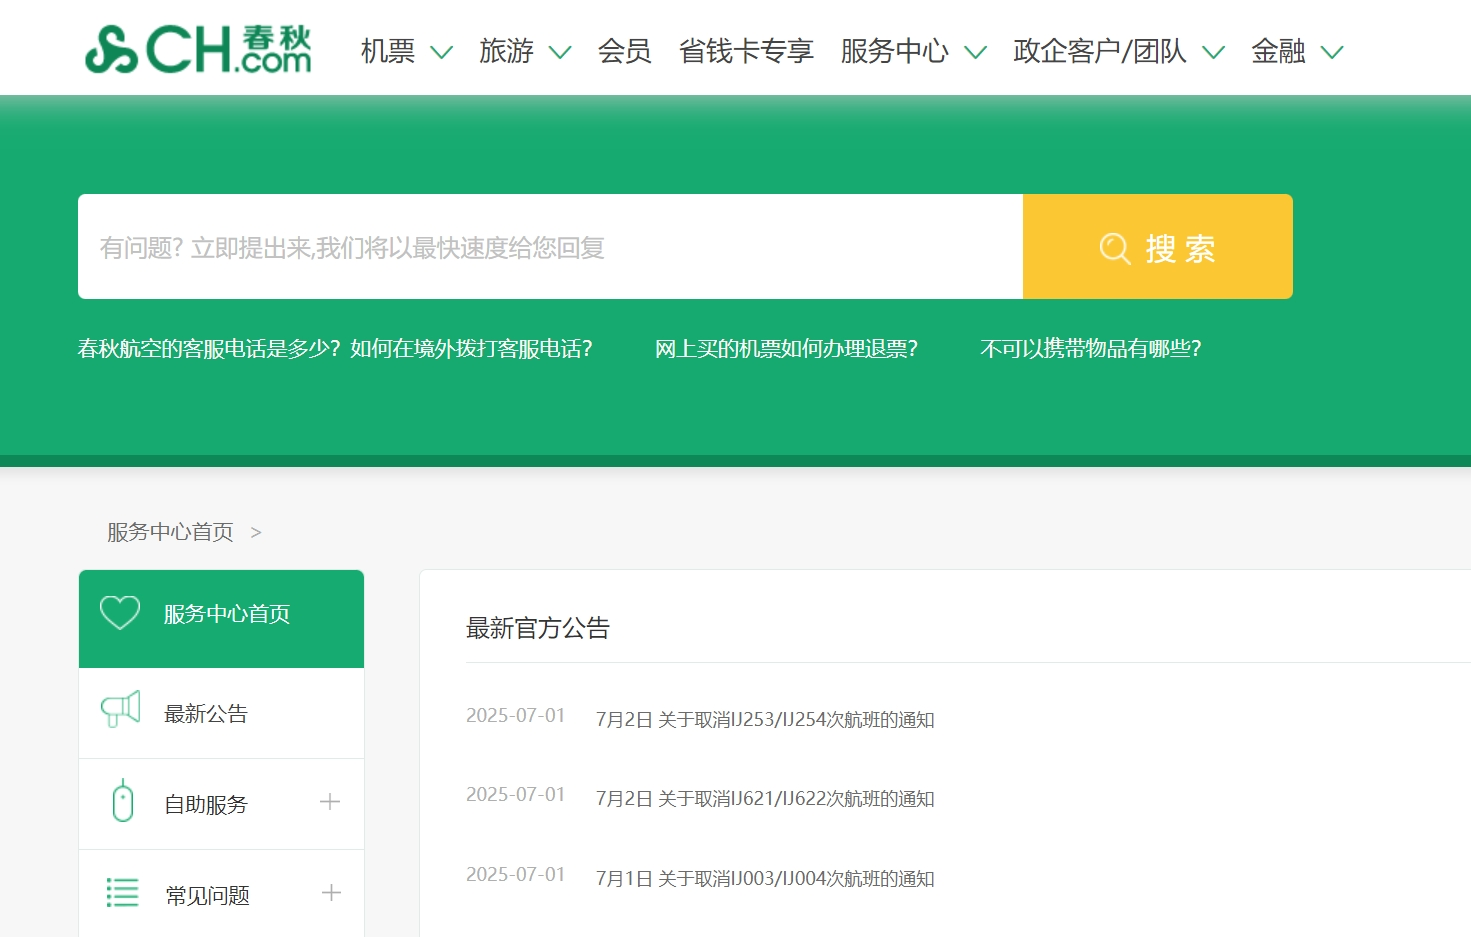The width and height of the screenshot is (1471, 937).
Task: Focus the question search input field
Action: [550, 247]
